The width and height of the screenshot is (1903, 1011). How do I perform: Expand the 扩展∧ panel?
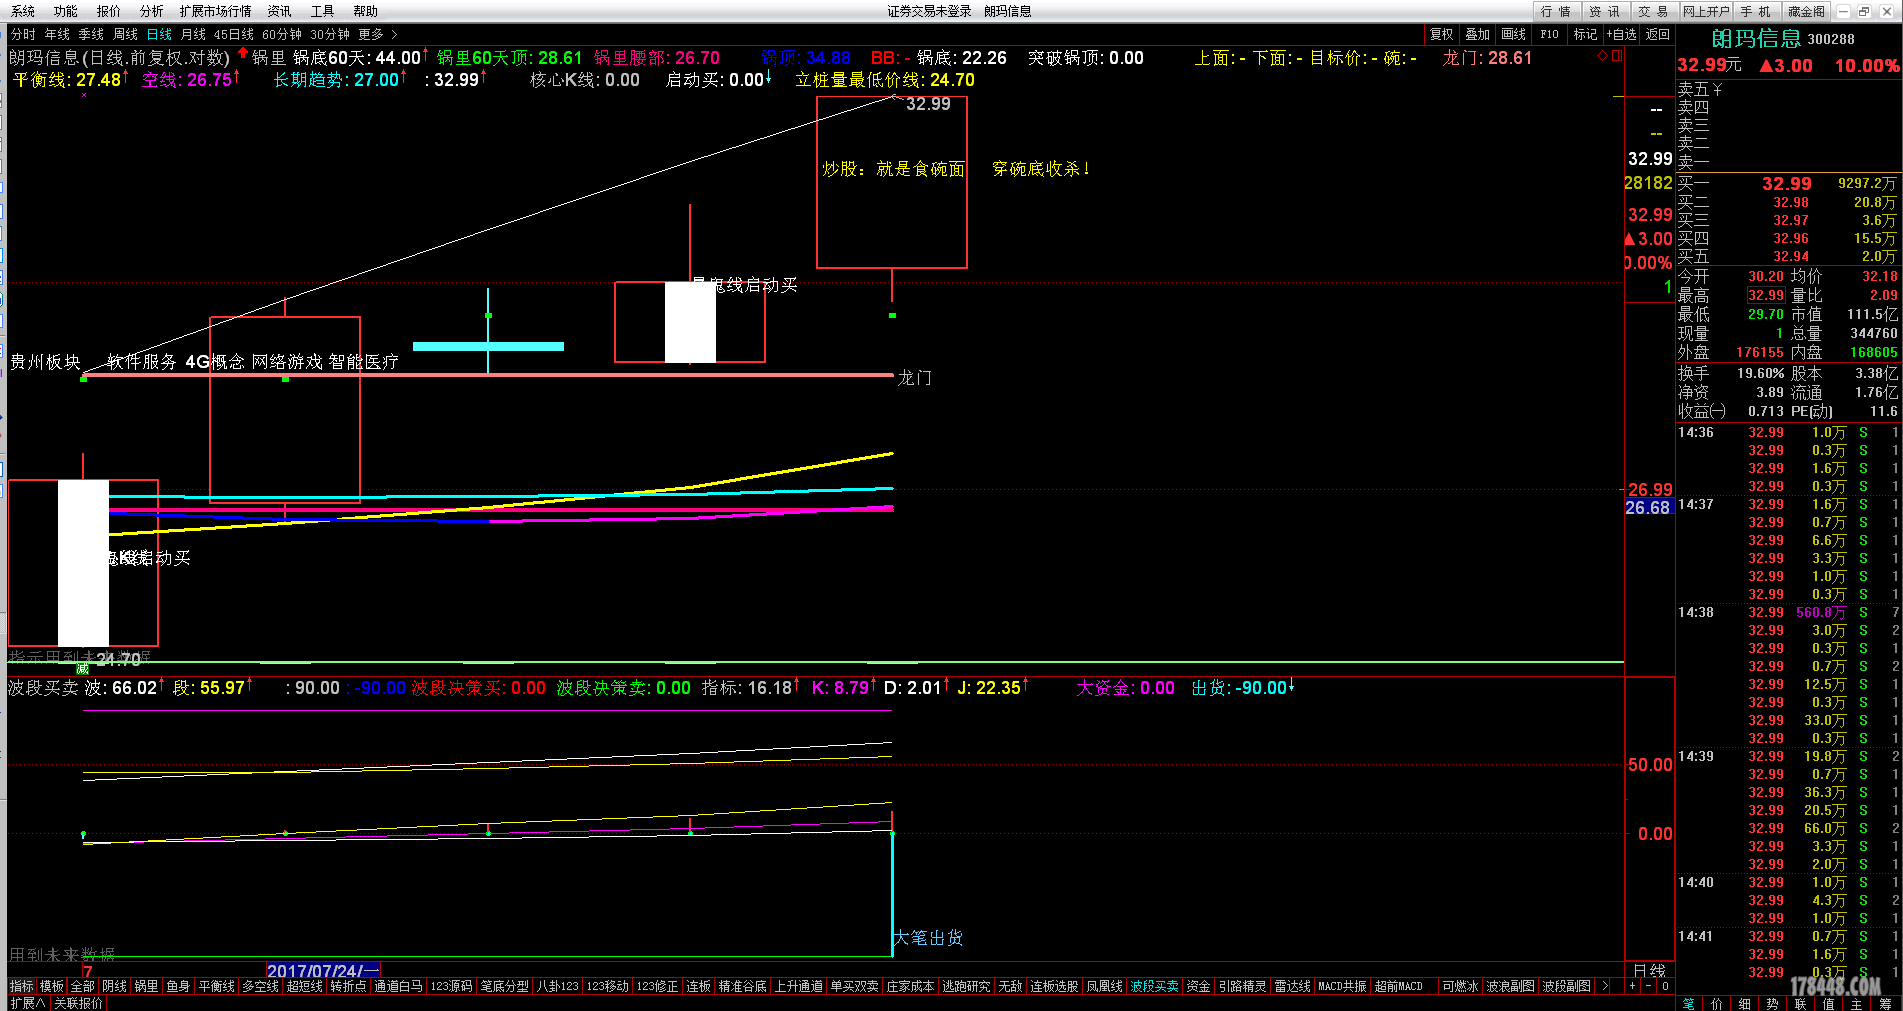pos(27,1003)
